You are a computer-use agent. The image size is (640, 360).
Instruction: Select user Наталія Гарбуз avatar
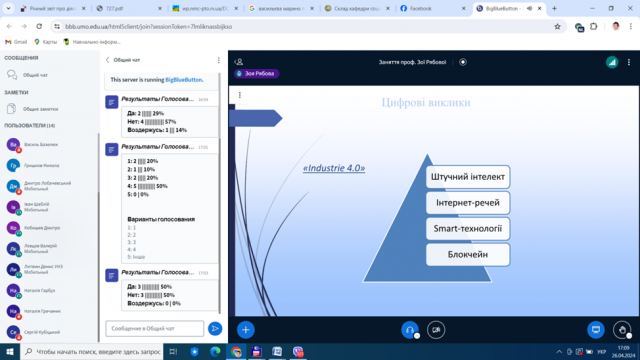(x=13, y=290)
